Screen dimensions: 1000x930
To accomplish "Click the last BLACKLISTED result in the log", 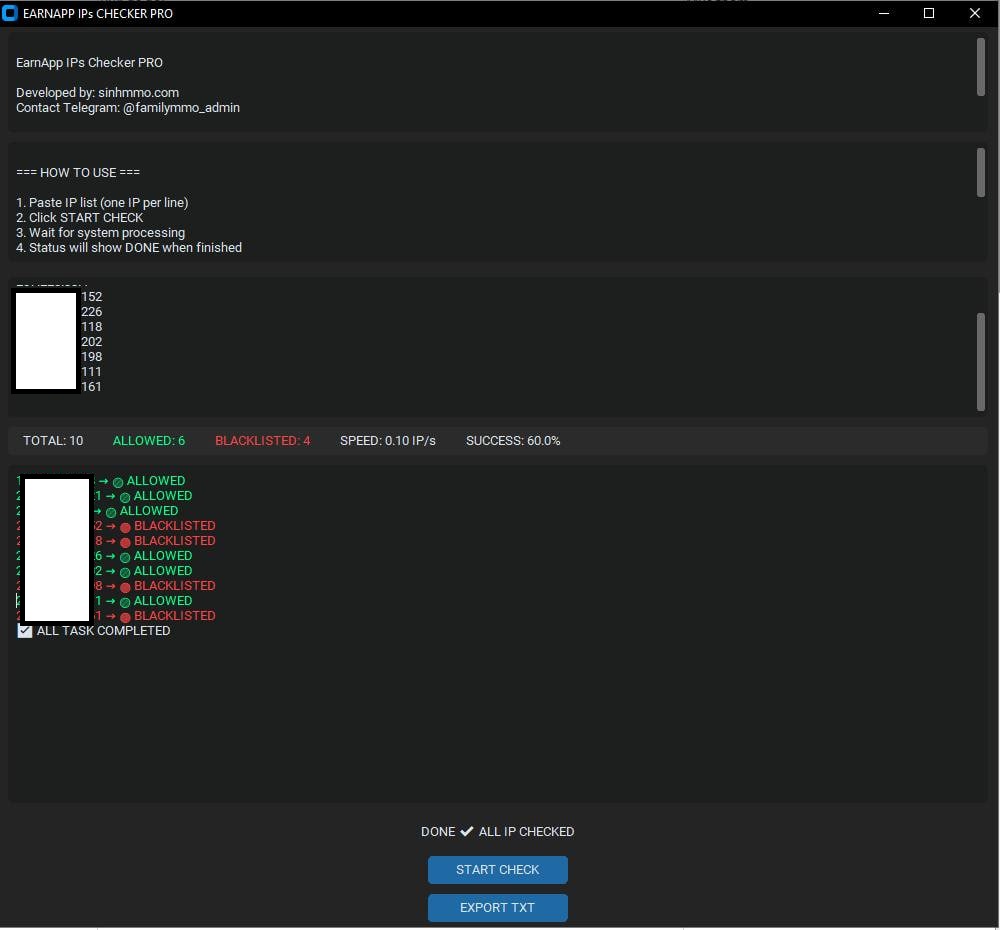I will tap(175, 616).
